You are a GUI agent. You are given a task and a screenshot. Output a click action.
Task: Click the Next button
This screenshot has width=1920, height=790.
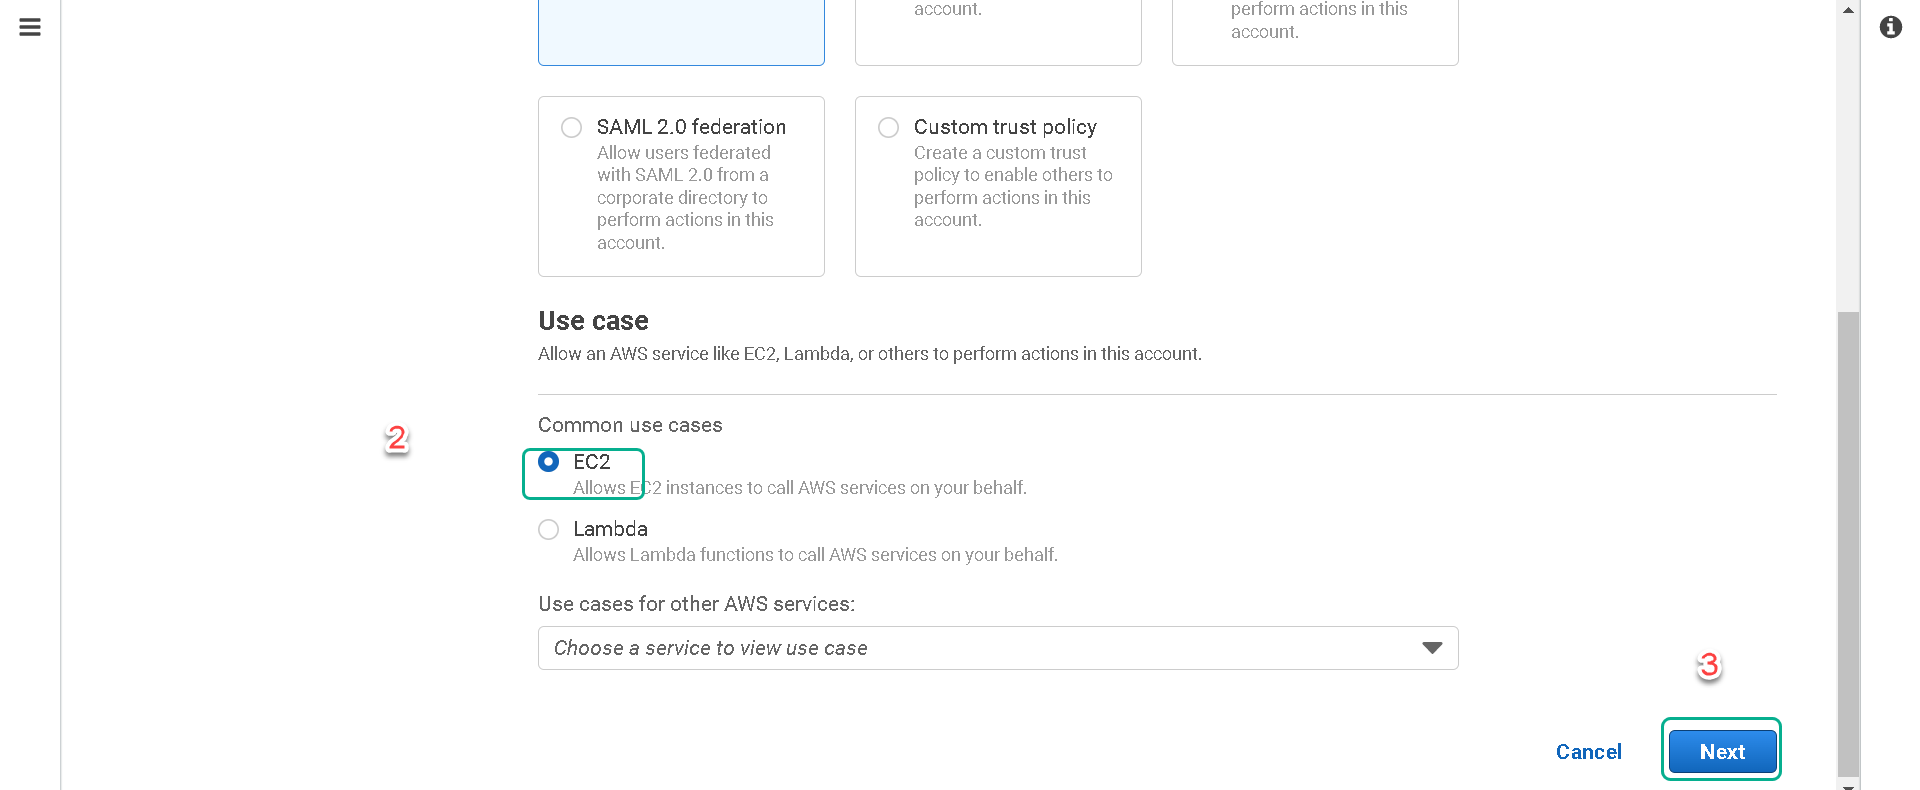[1722, 751]
